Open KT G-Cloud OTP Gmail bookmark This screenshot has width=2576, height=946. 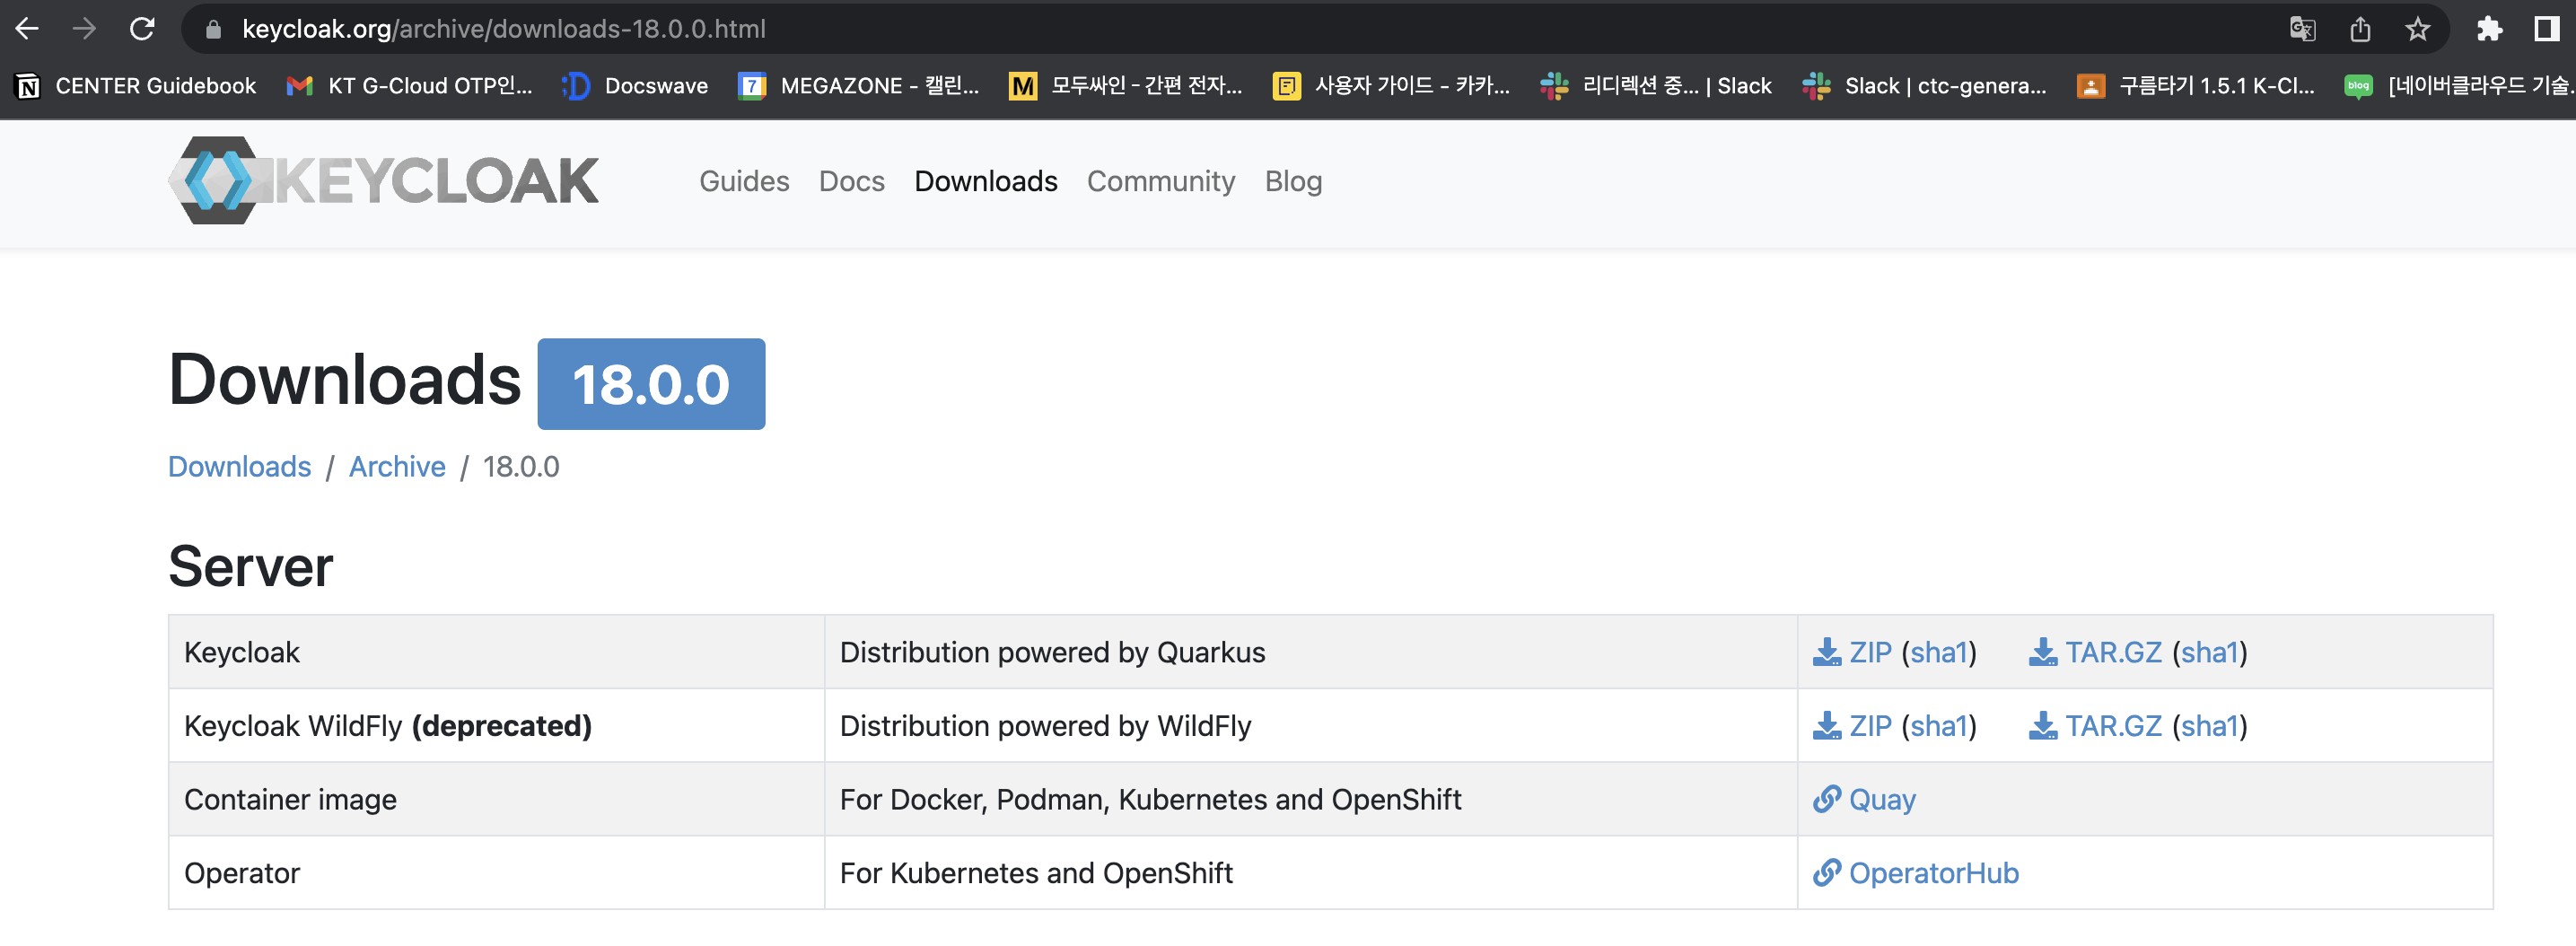pos(409,86)
